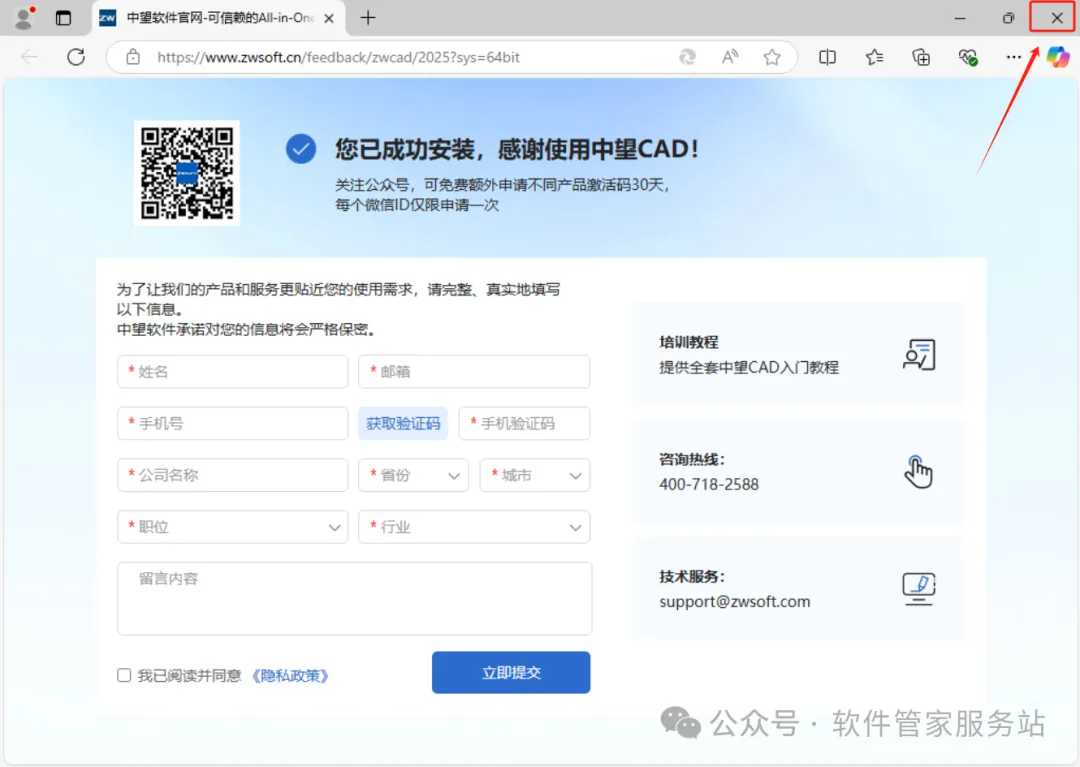Open the favorites list icon
This screenshot has width=1080, height=767.
click(x=874, y=57)
